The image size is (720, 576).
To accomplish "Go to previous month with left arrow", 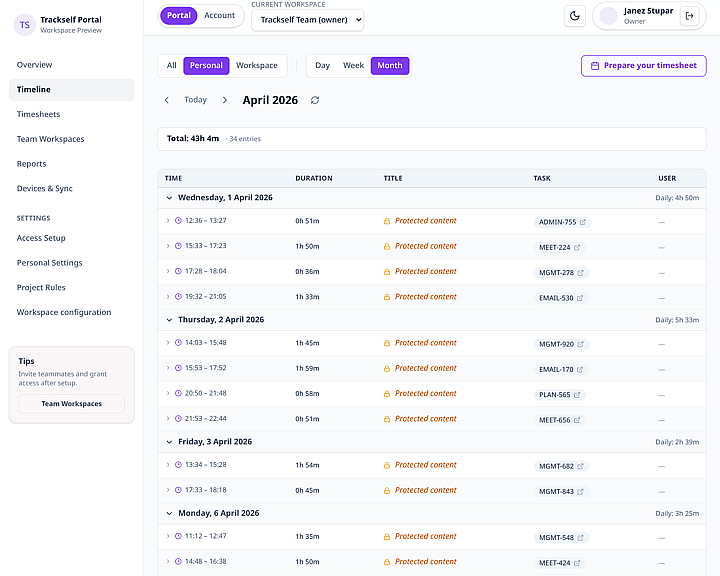I will click(167, 100).
